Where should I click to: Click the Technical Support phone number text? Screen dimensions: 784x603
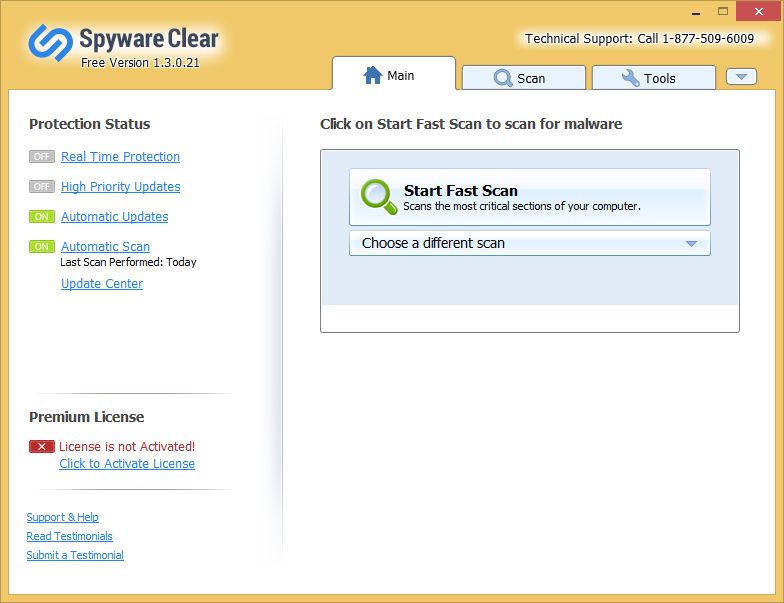point(639,38)
